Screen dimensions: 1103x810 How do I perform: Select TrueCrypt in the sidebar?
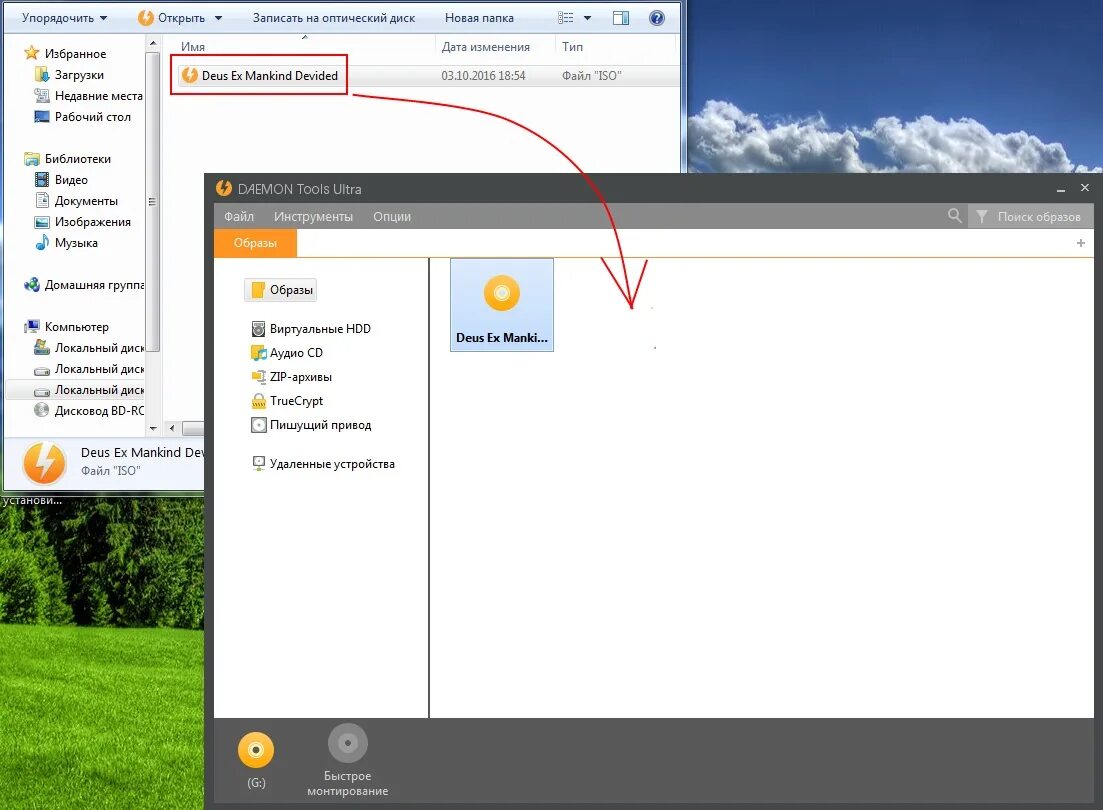click(287, 400)
